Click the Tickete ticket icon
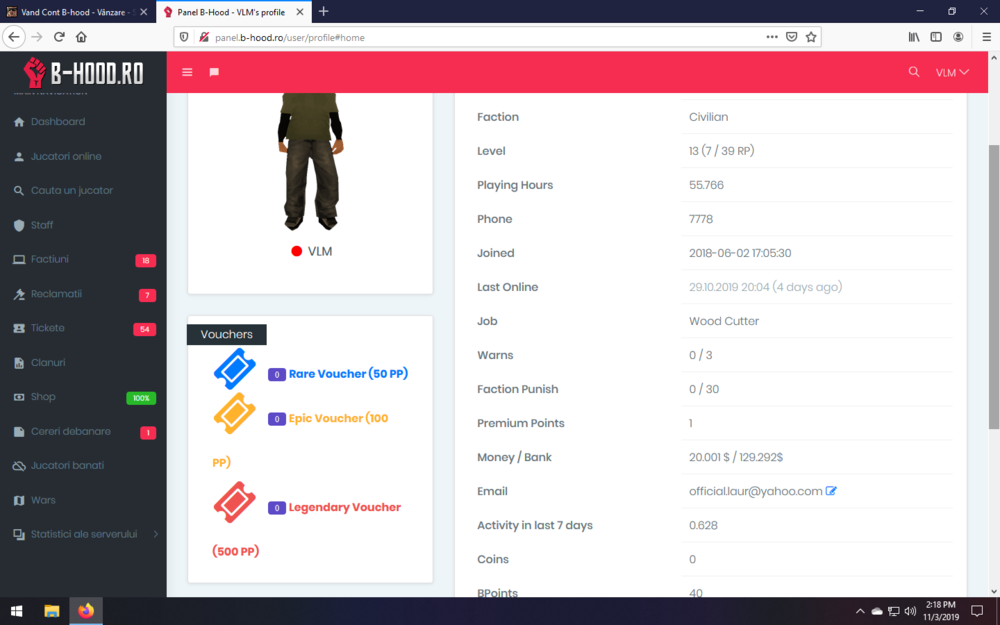The image size is (1000, 625). click(x=19, y=328)
